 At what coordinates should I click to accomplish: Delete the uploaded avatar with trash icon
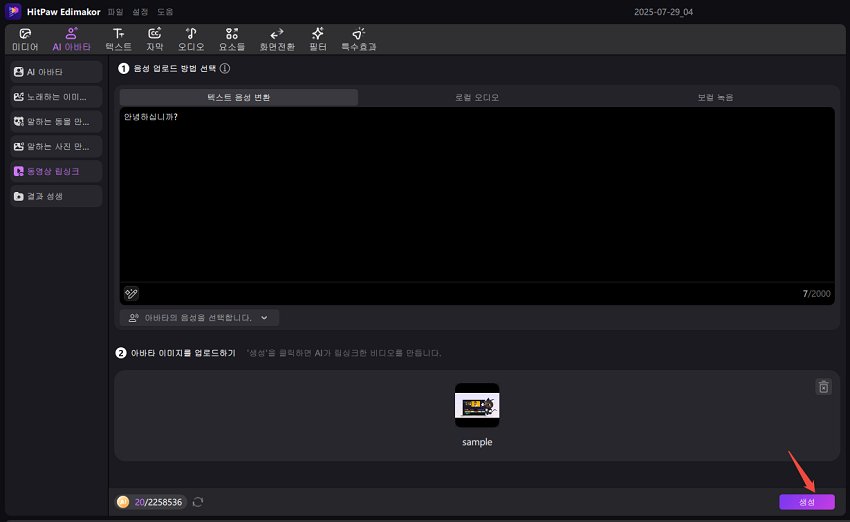823,387
